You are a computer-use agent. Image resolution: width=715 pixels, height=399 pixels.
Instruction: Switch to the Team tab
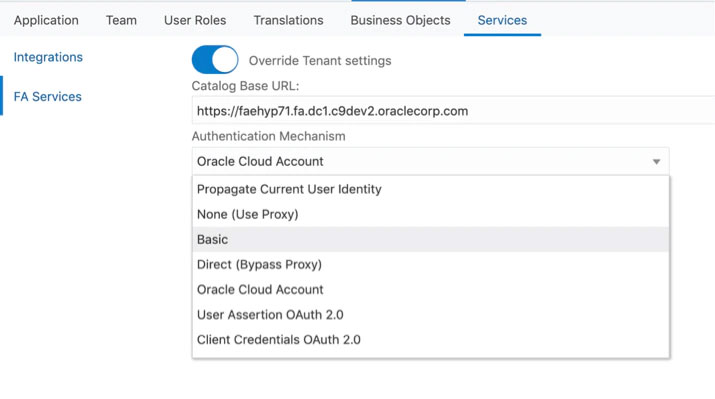(x=121, y=20)
